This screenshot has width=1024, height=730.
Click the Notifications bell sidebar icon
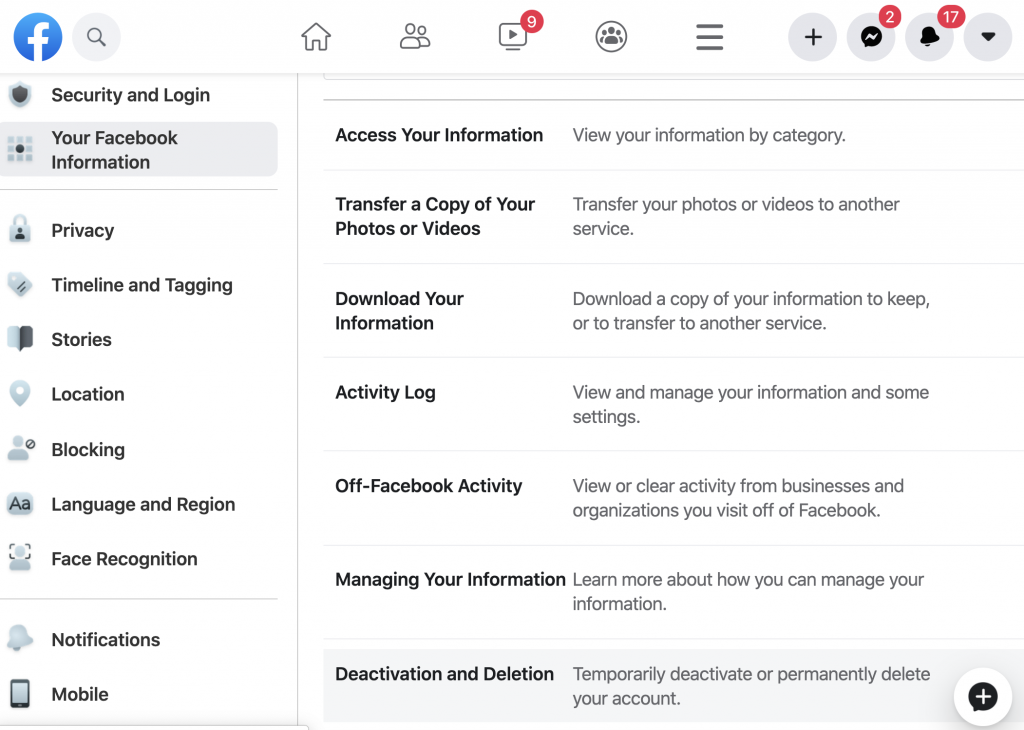[x=20, y=639]
